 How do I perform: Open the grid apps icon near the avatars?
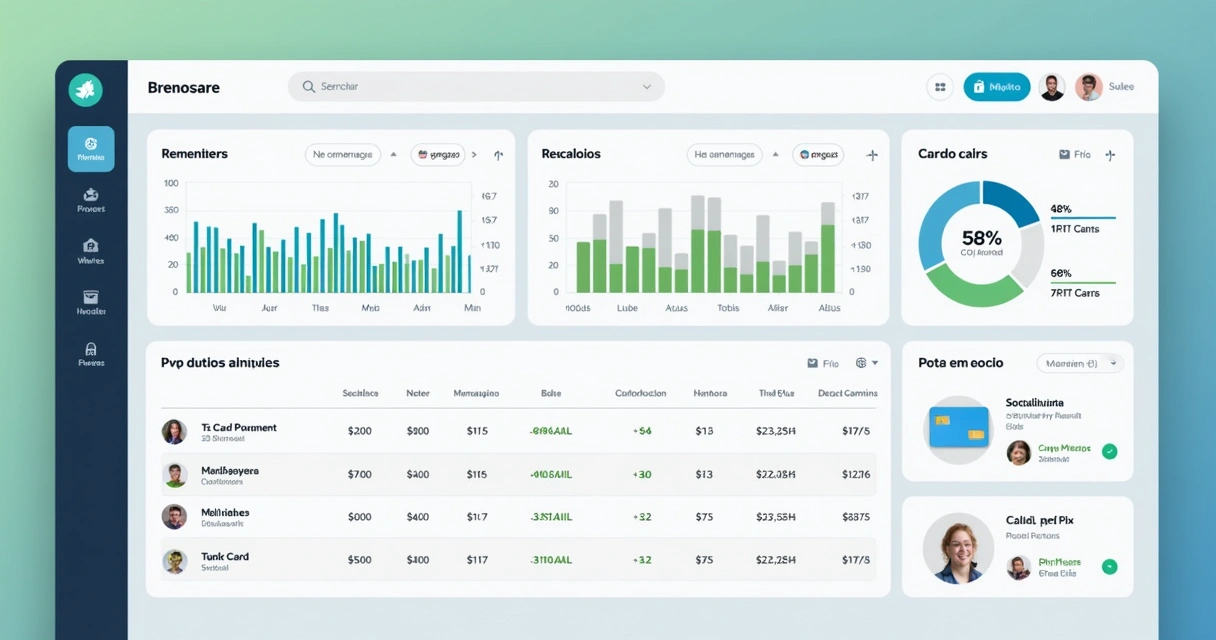[939, 87]
